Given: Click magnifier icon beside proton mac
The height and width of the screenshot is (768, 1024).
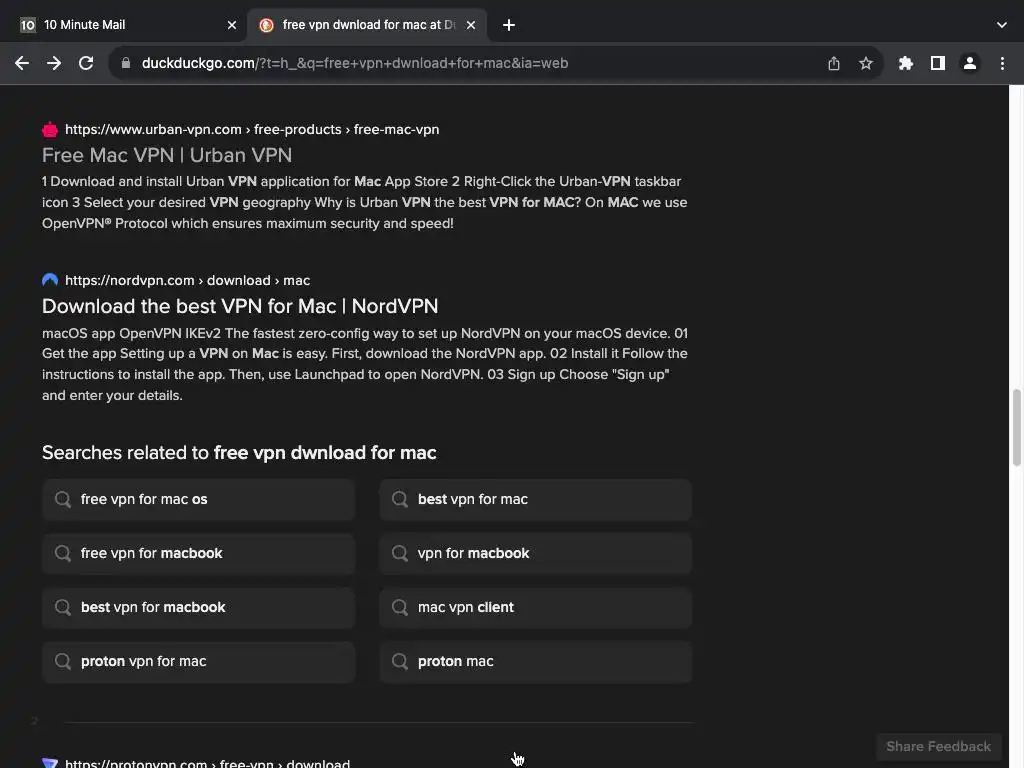Looking at the screenshot, I should coord(400,662).
